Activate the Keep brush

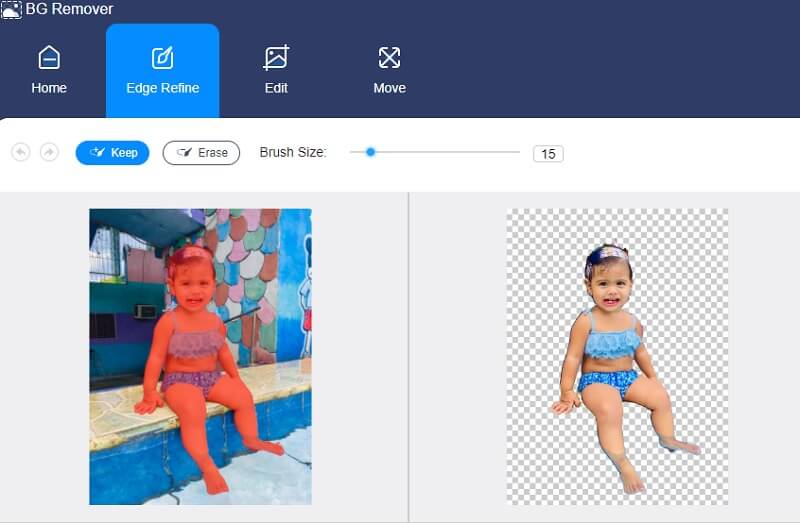112,153
